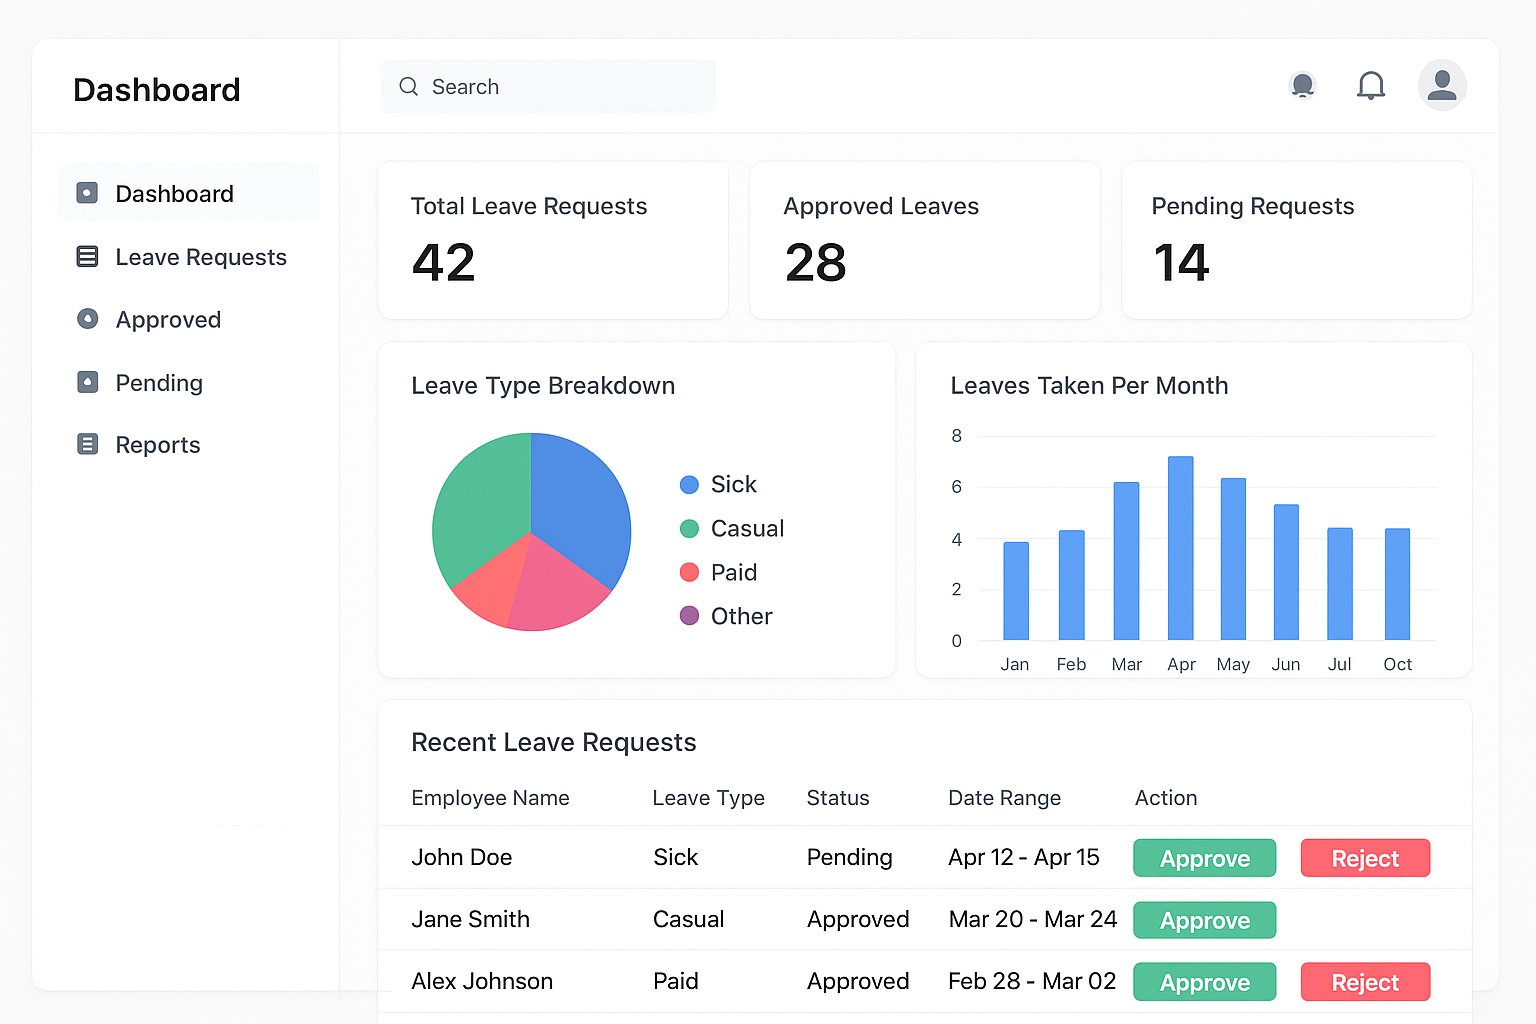The height and width of the screenshot is (1024, 1536).
Task: Click the April bar in monthly chart
Action: pyautogui.click(x=1180, y=548)
